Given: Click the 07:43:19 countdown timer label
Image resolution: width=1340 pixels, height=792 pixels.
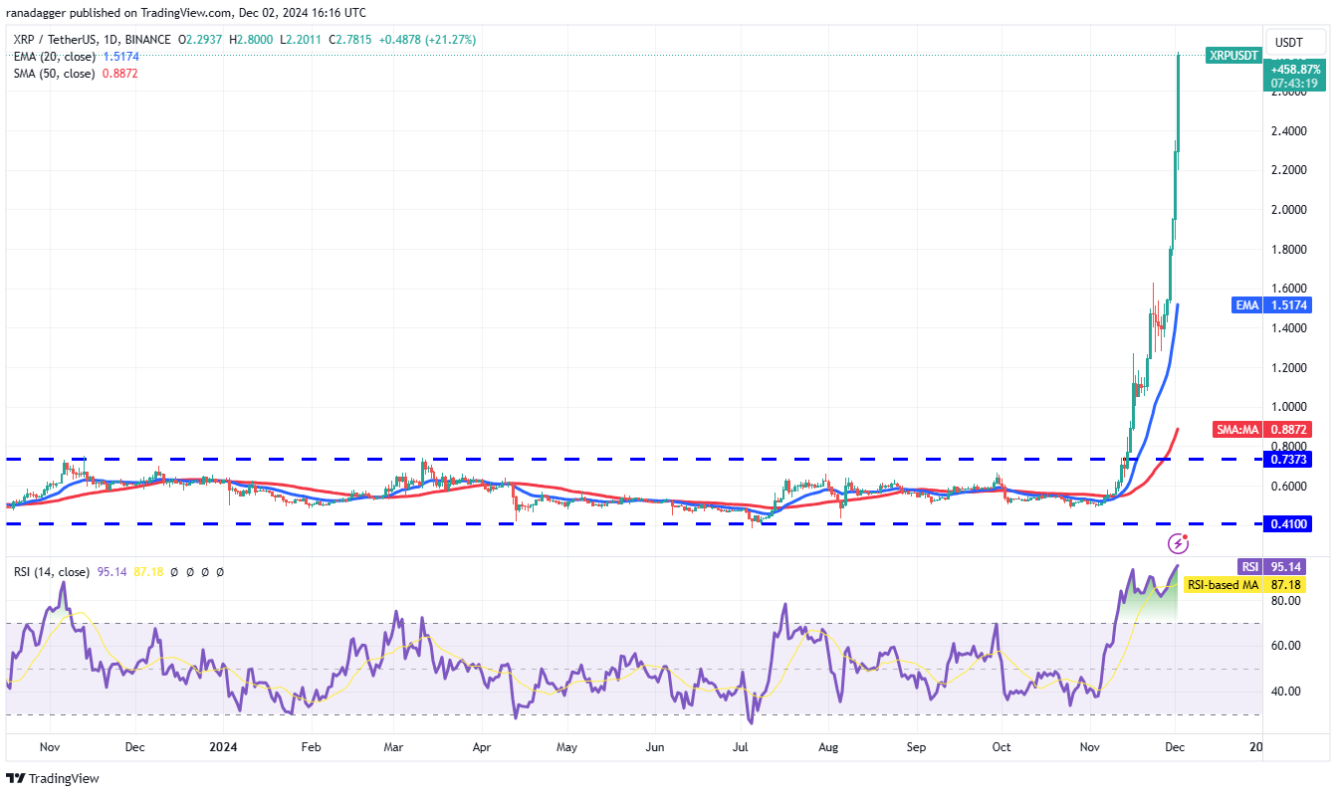Looking at the screenshot, I should [1292, 84].
